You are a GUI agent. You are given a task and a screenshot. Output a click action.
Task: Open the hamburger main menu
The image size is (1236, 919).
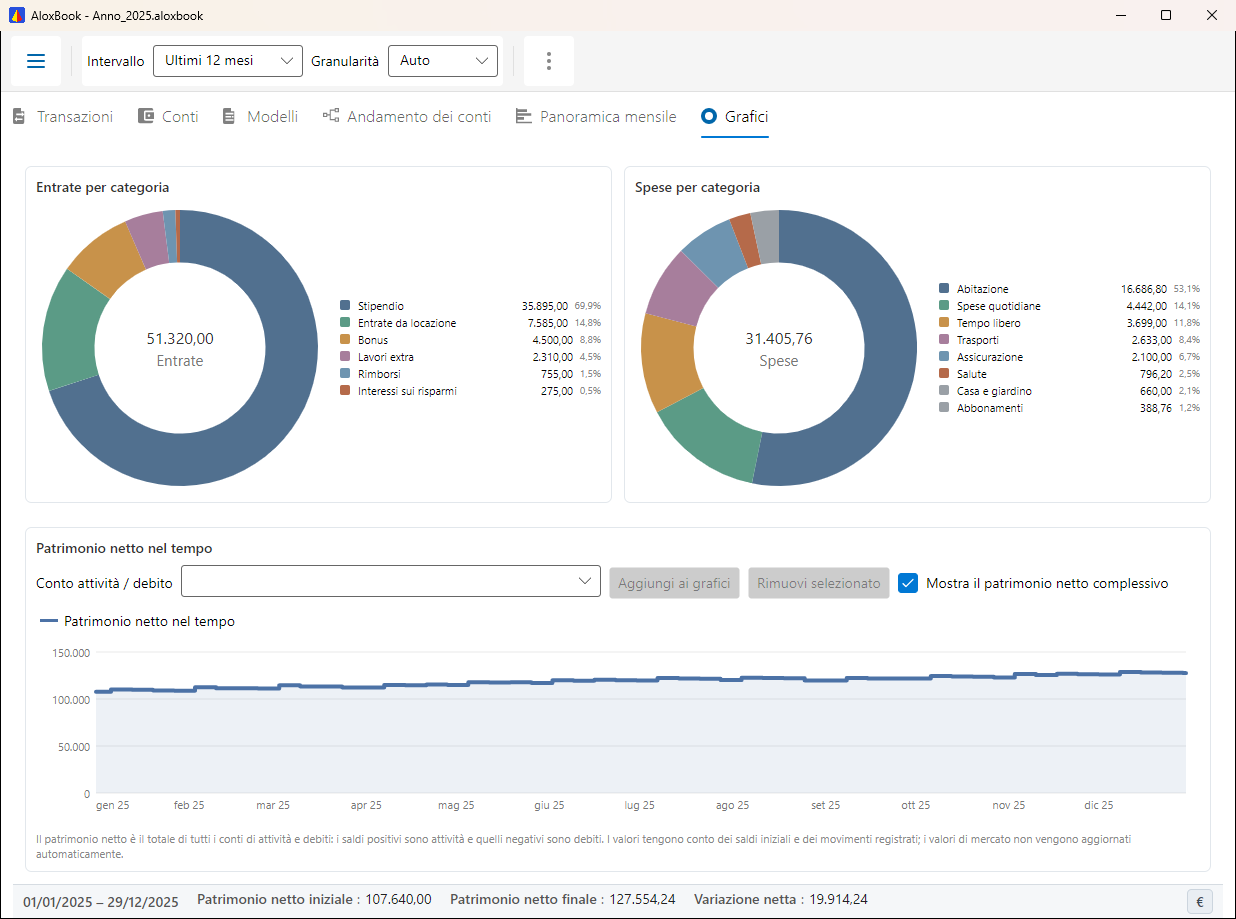(x=36, y=61)
